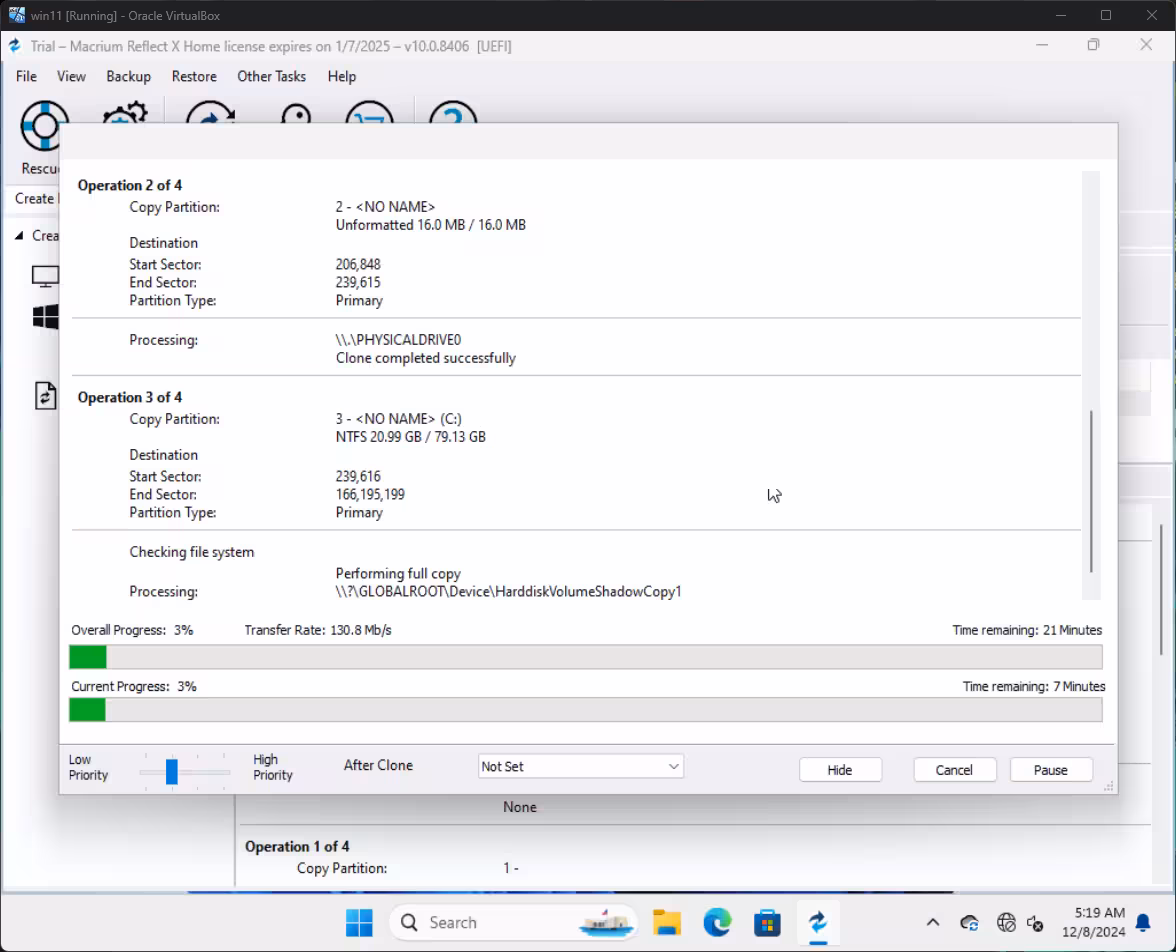The height and width of the screenshot is (952, 1176).
Task: Click the main window right scrollbar
Action: pos(1161,589)
